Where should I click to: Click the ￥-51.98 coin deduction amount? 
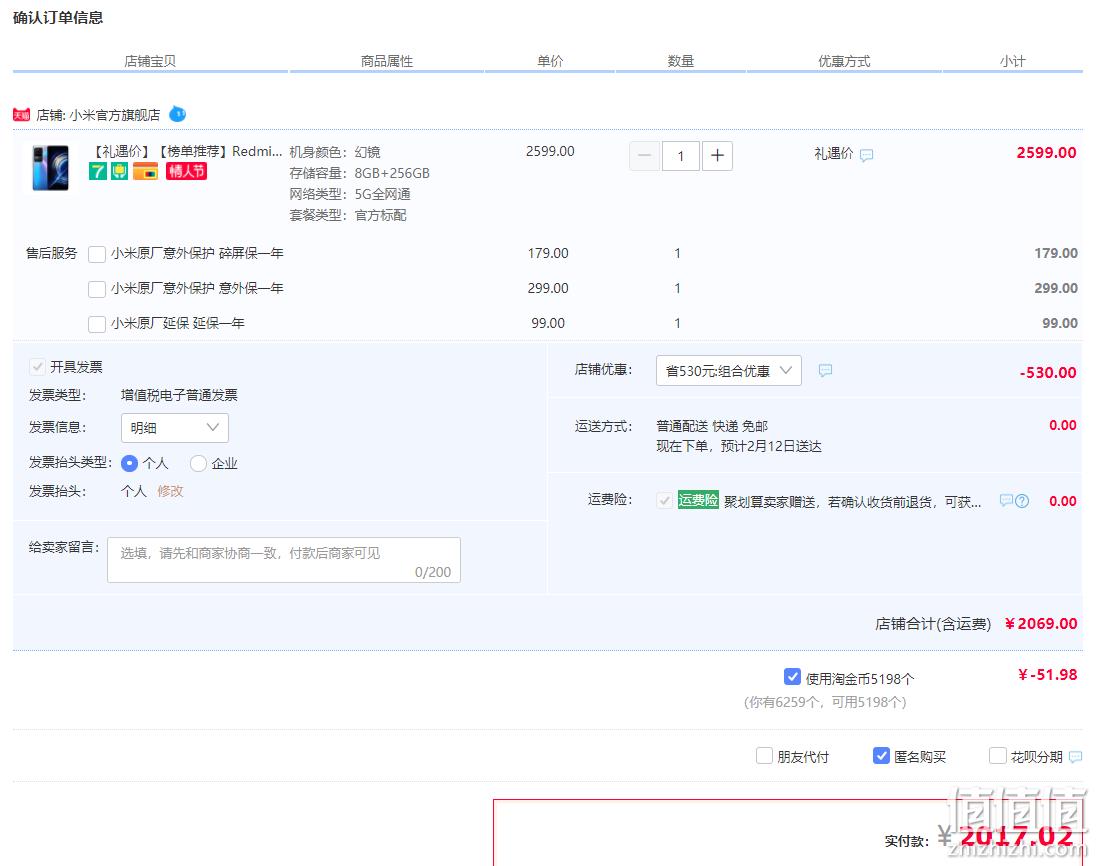1047,674
